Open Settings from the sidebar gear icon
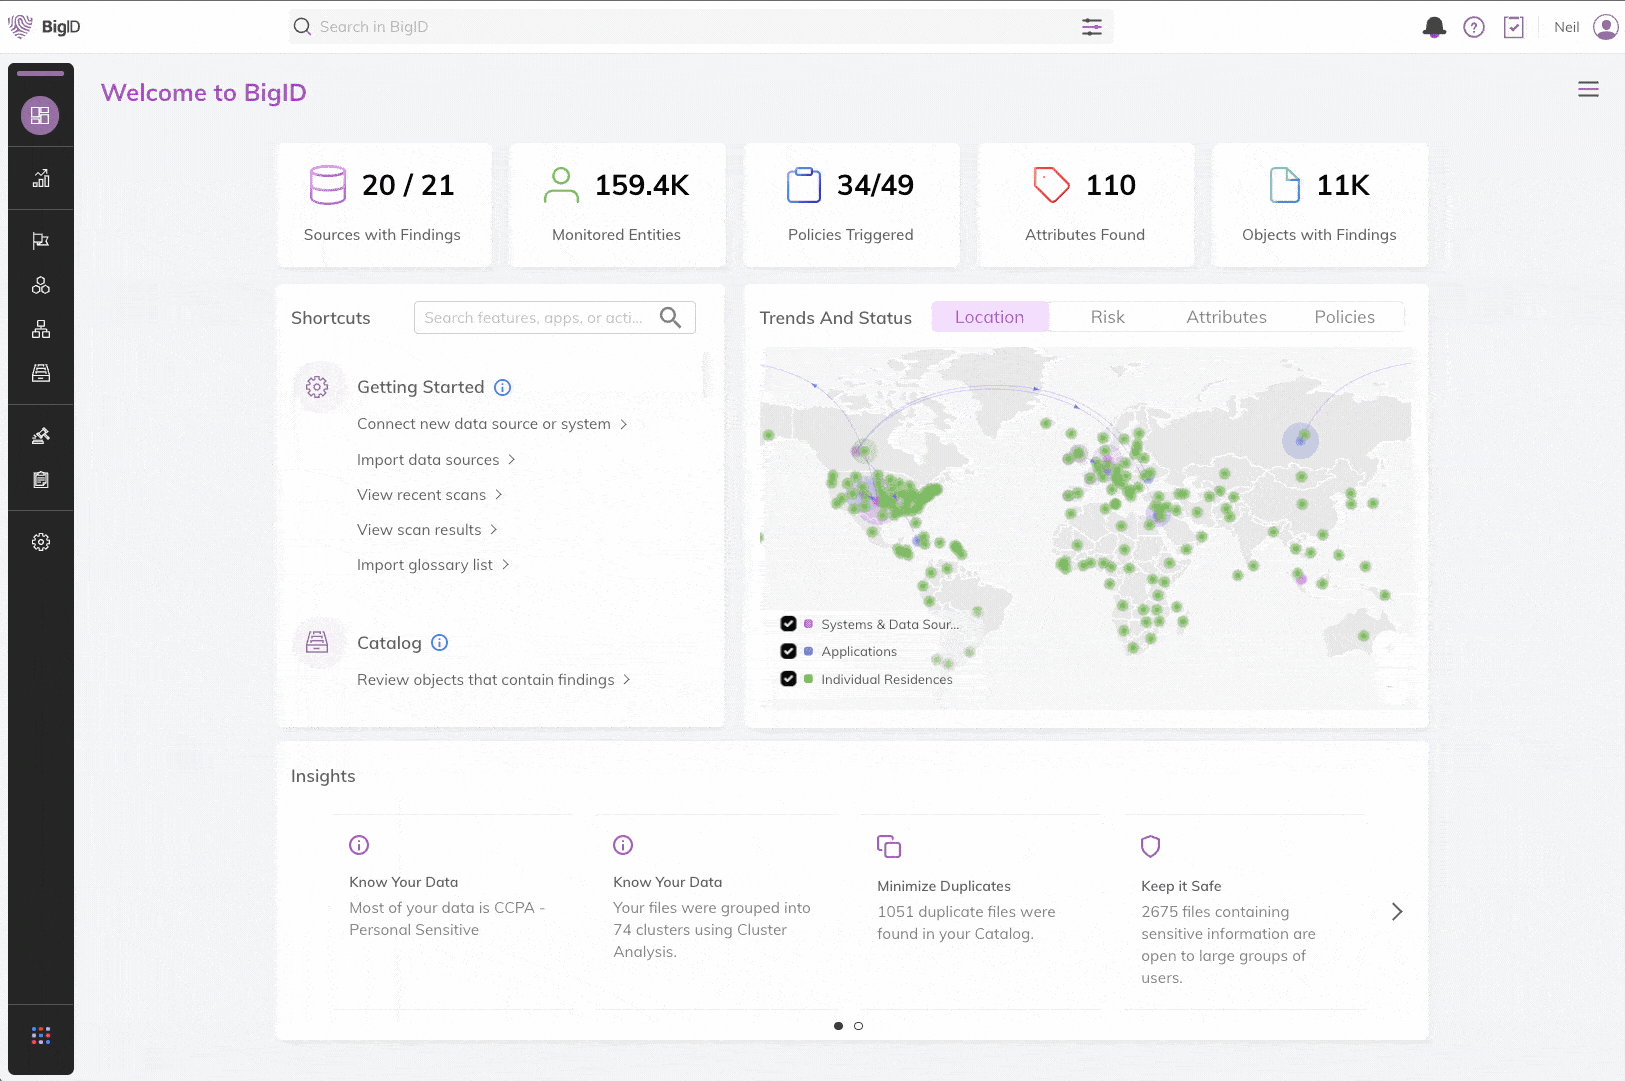The width and height of the screenshot is (1625, 1081). pos(40,542)
